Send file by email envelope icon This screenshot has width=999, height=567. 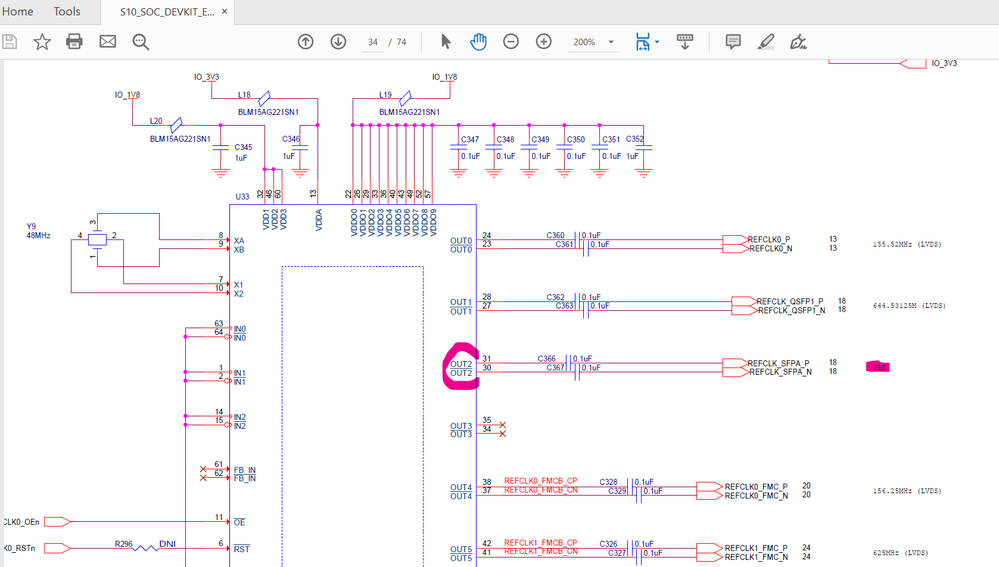coord(107,42)
